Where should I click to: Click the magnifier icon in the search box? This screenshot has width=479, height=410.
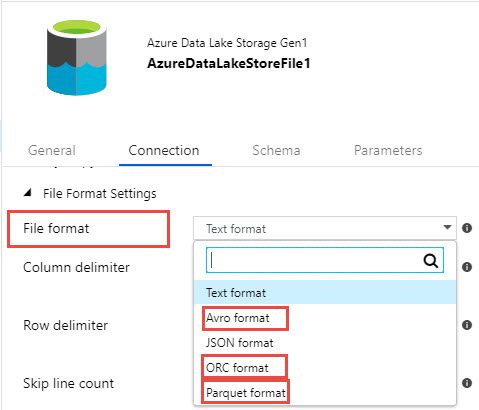pos(431,260)
